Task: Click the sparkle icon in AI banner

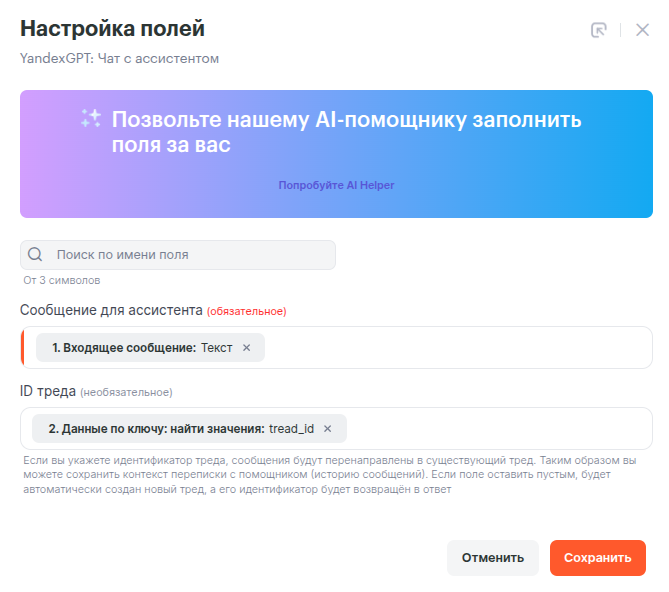Action: [x=91, y=119]
